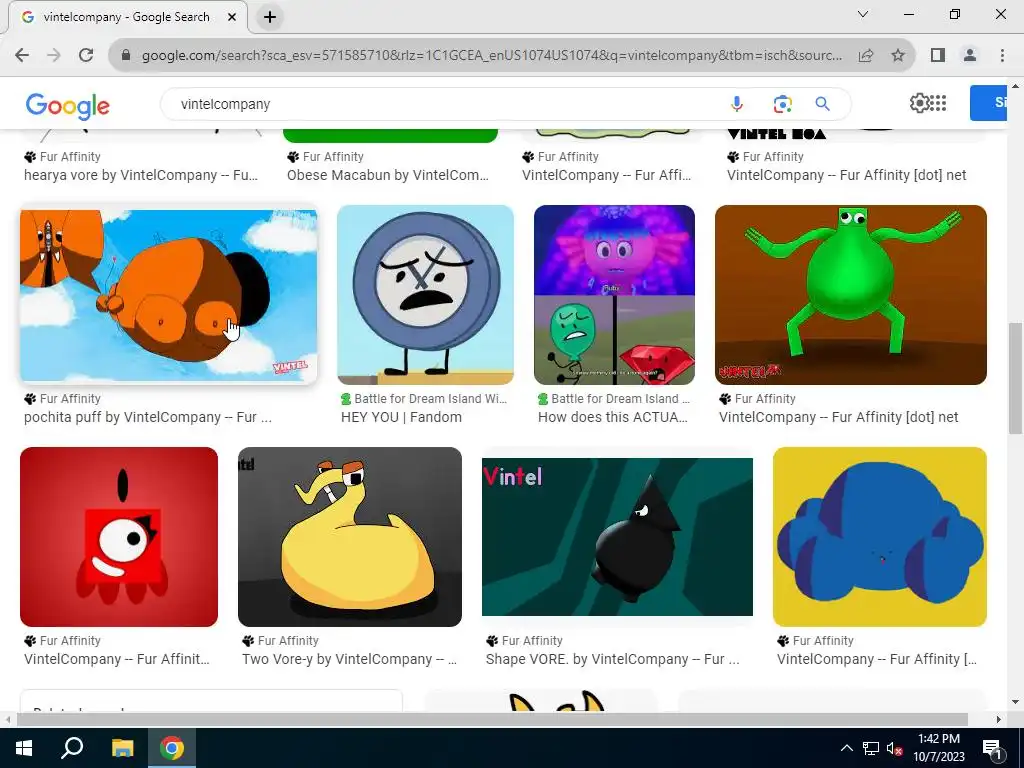Show hidden system tray icons
Image resolution: width=1024 pixels, height=768 pixels.
click(846, 748)
